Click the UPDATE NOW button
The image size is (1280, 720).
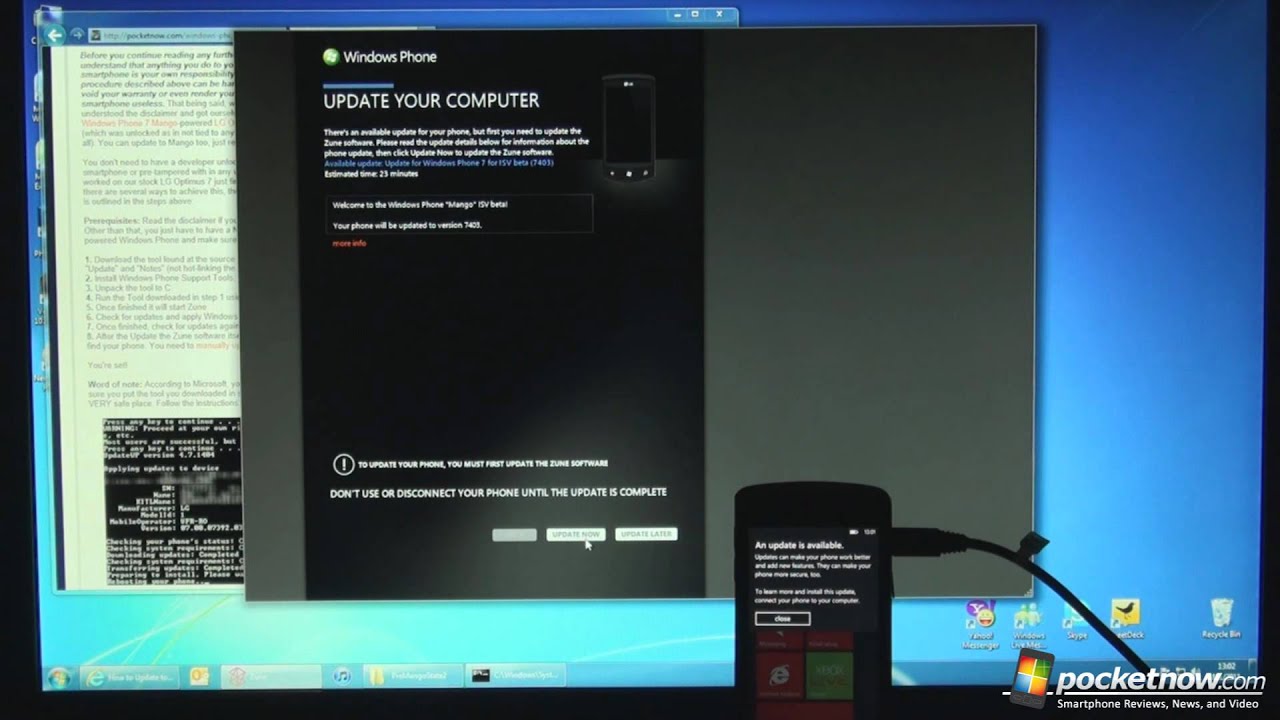(x=575, y=534)
